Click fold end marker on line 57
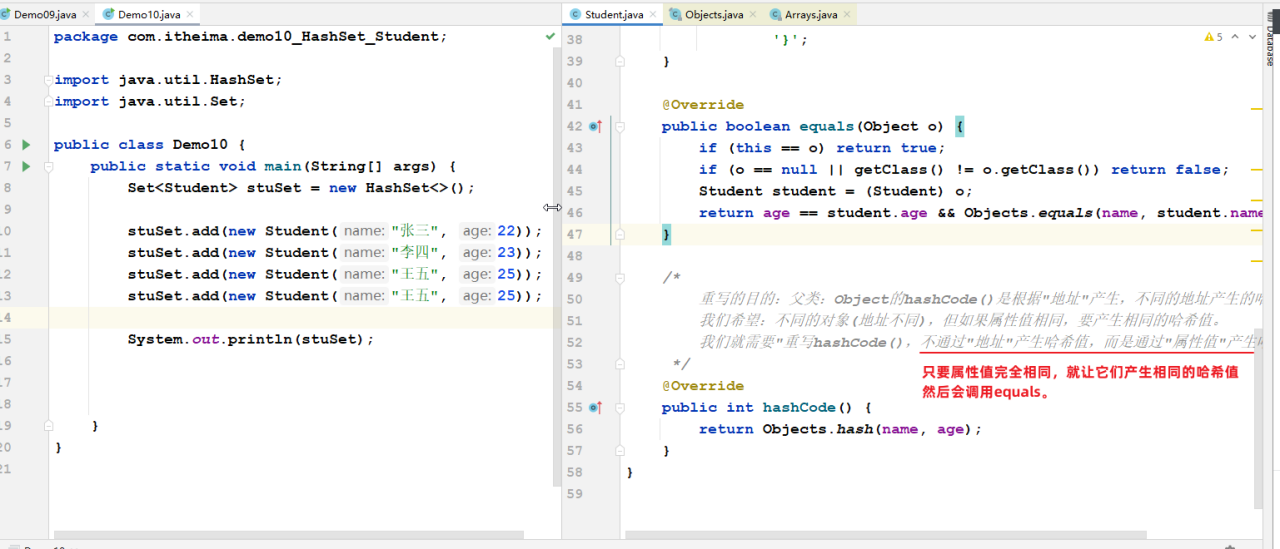The image size is (1280, 549). (x=620, y=451)
